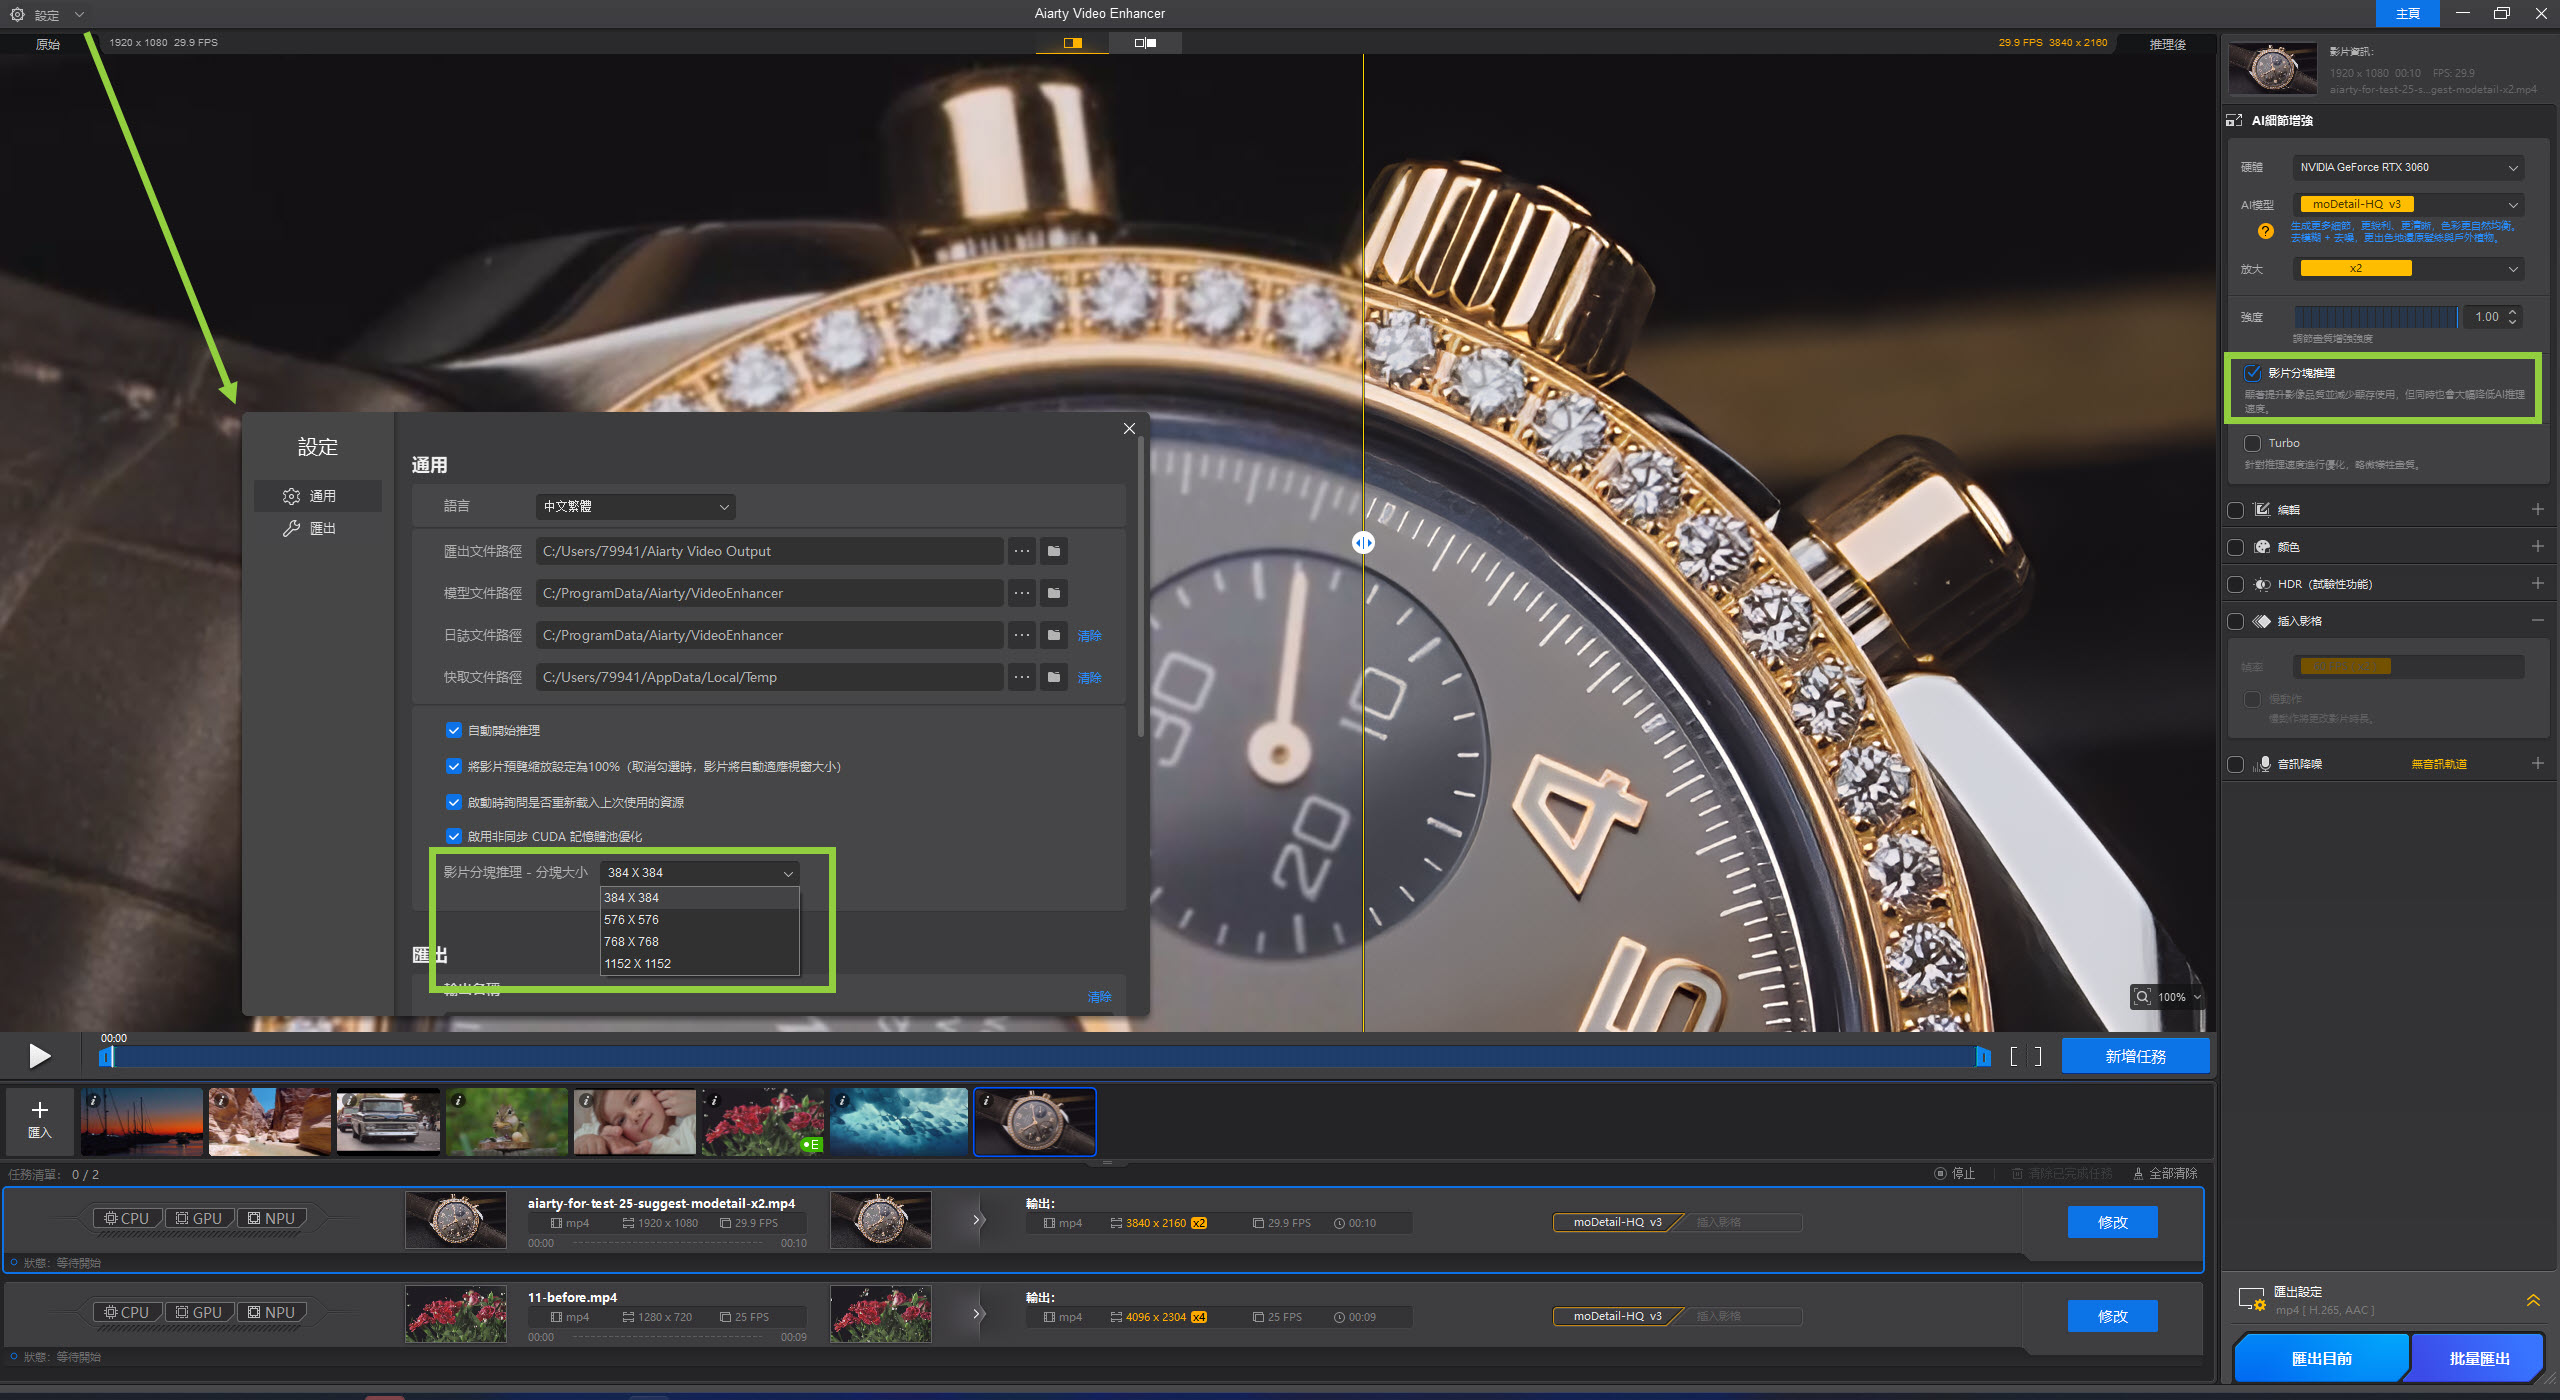
Task: Adjust the 強度 slider bar
Action: (x=2375, y=317)
